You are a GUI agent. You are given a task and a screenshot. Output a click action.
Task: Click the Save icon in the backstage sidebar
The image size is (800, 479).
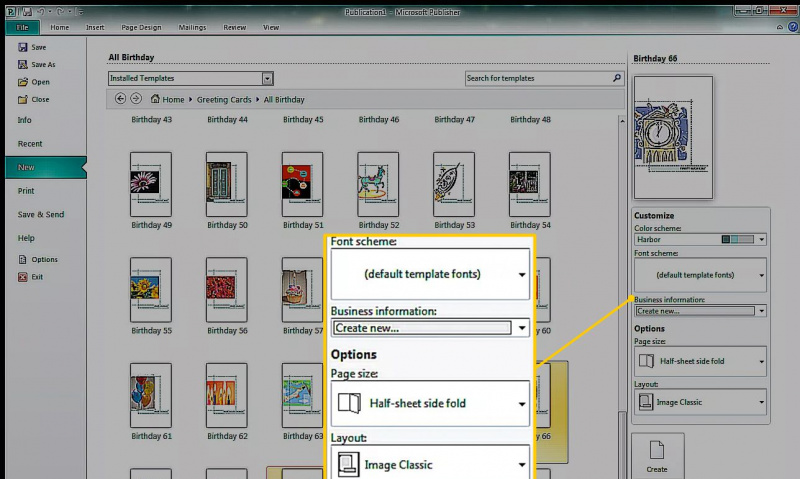(22, 47)
